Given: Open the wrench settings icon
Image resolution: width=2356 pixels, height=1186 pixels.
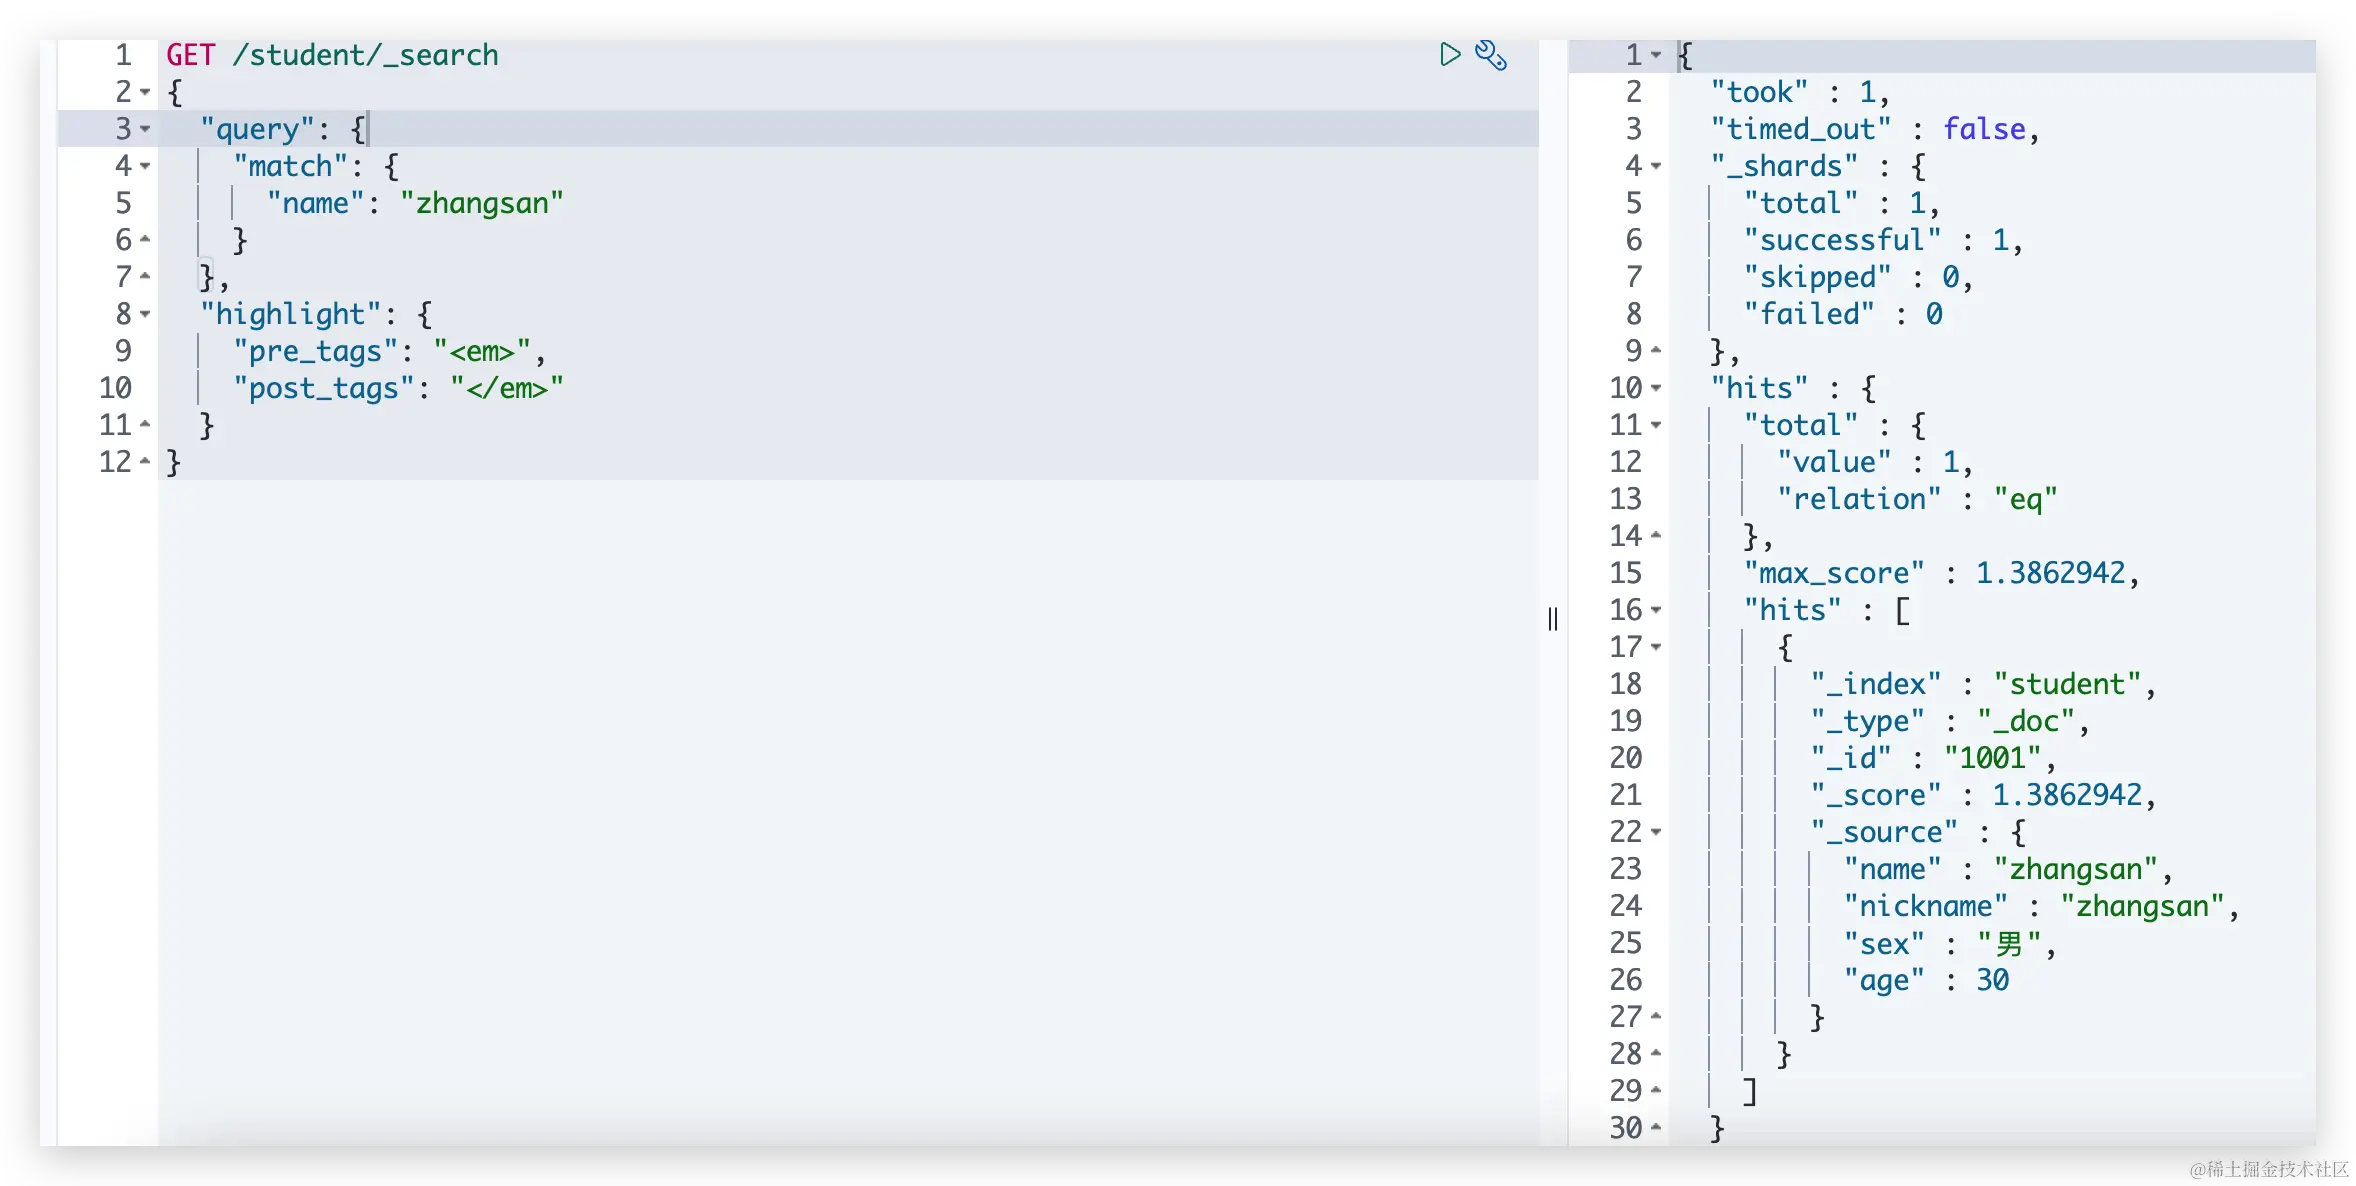Looking at the screenshot, I should 1490,55.
